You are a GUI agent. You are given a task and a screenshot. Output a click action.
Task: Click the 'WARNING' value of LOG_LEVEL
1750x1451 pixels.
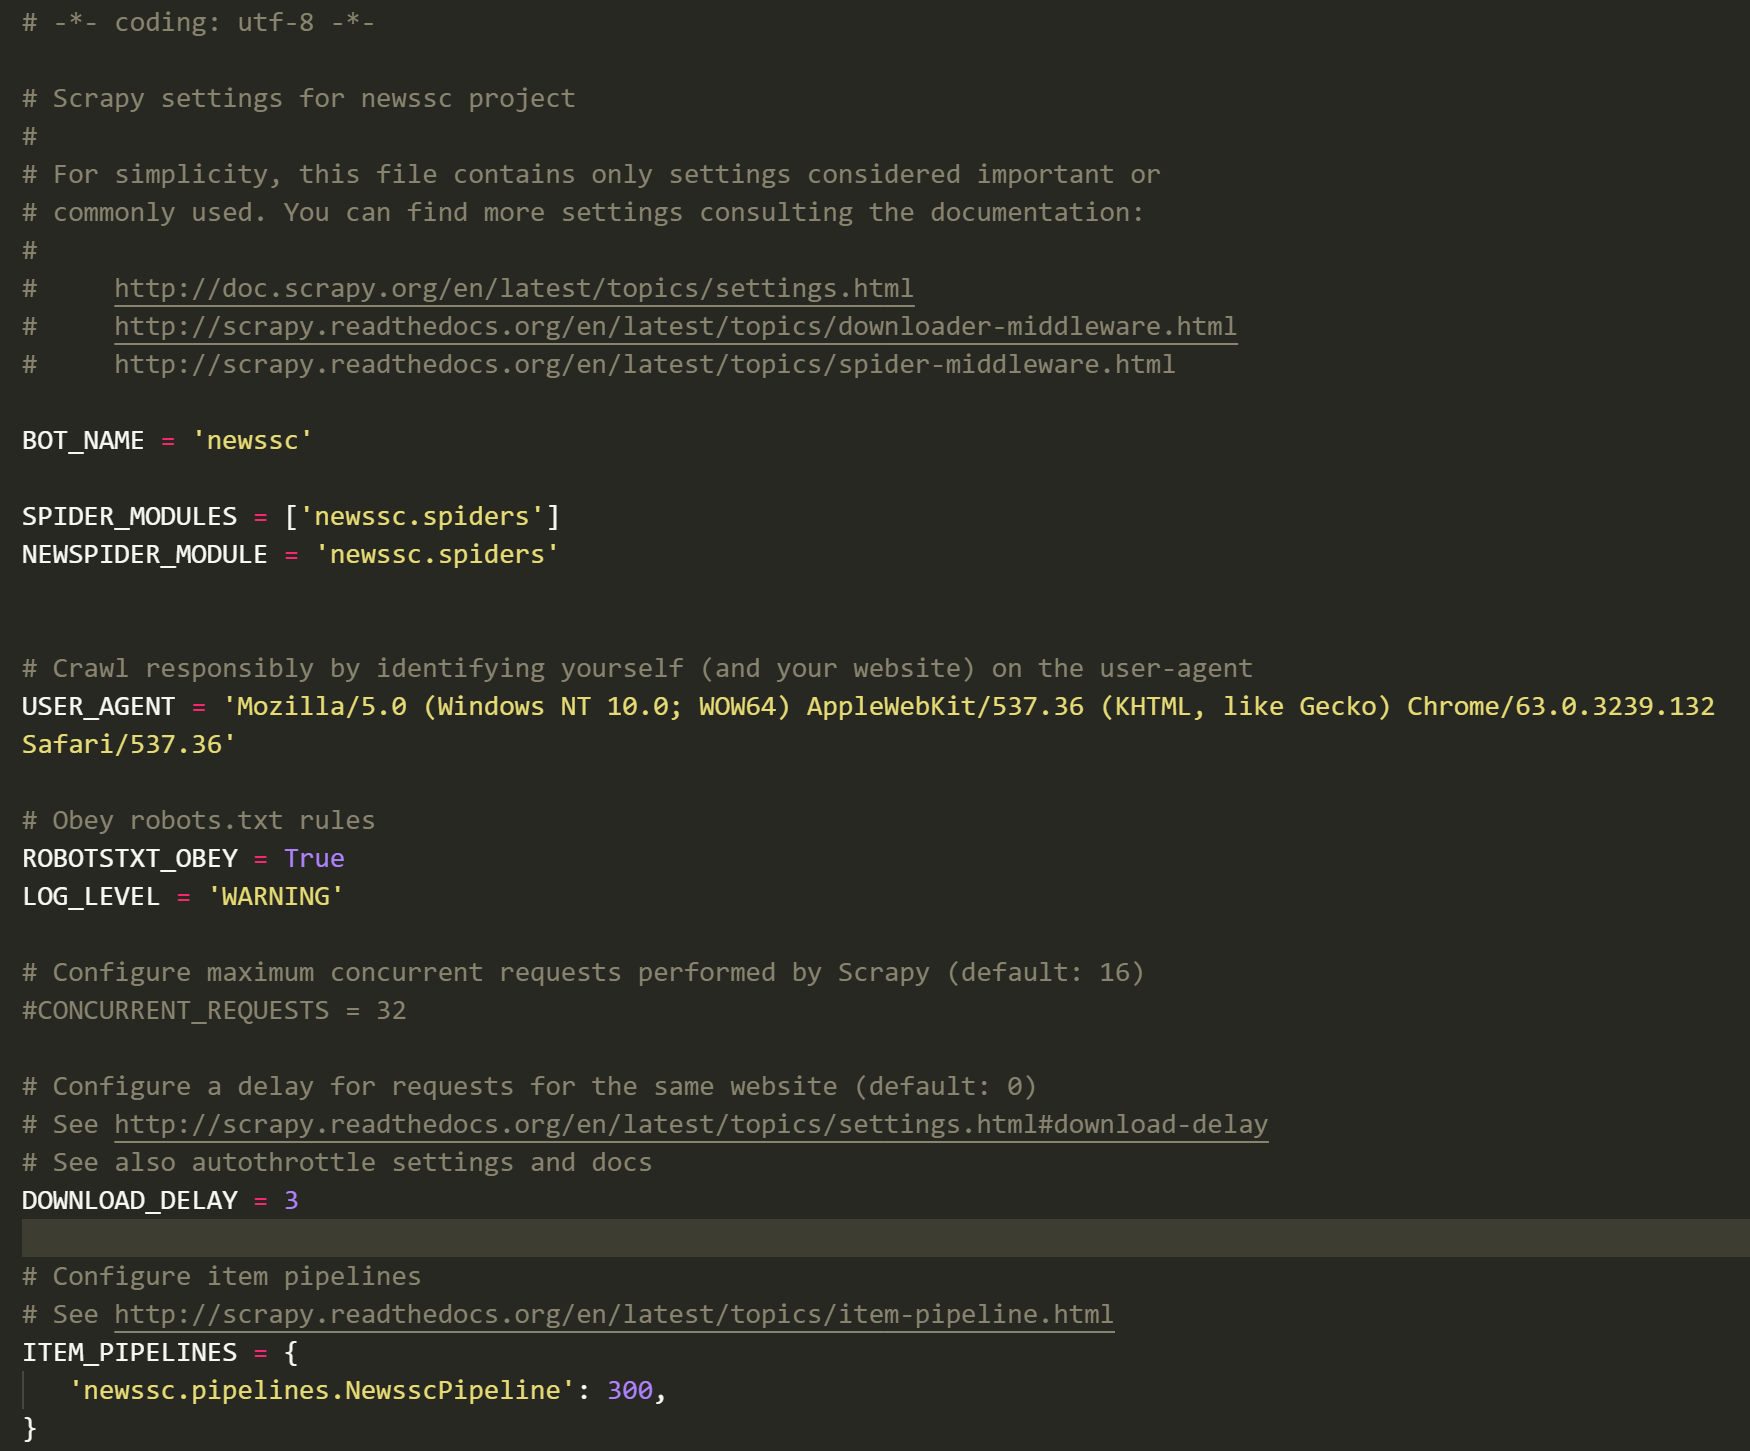click(x=275, y=897)
